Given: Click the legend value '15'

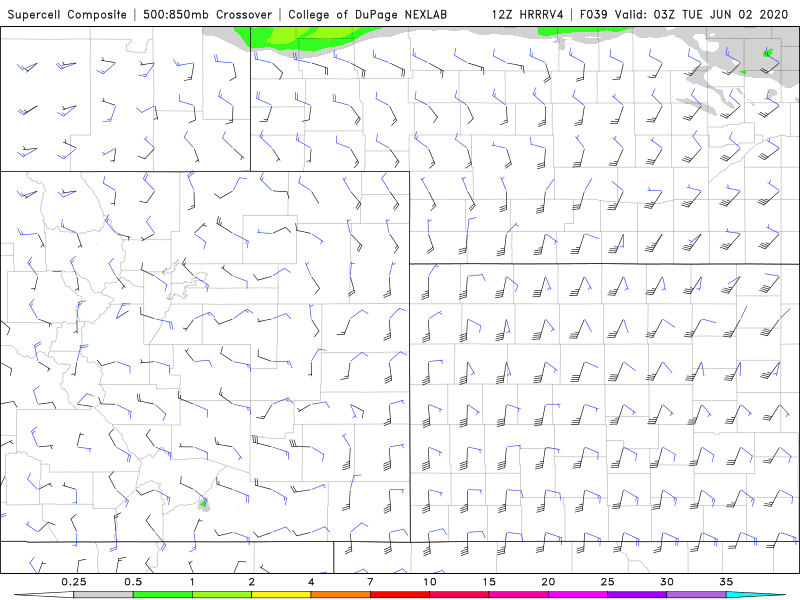Looking at the screenshot, I should (x=489, y=582).
